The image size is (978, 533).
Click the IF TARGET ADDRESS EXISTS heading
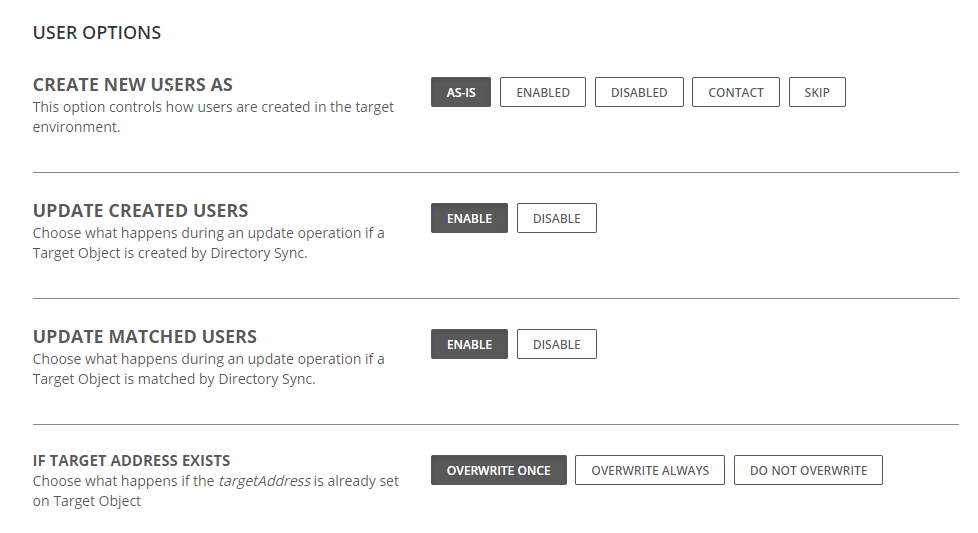pos(132,461)
